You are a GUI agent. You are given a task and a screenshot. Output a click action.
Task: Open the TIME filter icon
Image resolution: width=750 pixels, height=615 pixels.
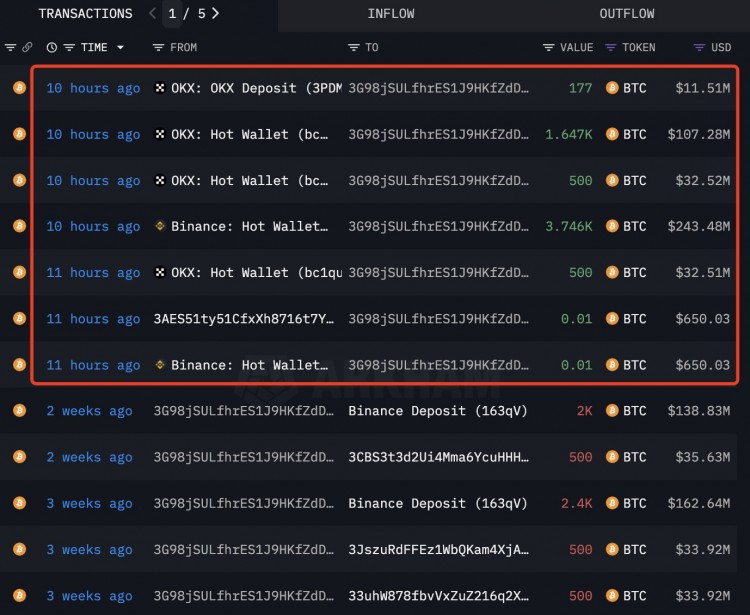(69, 47)
